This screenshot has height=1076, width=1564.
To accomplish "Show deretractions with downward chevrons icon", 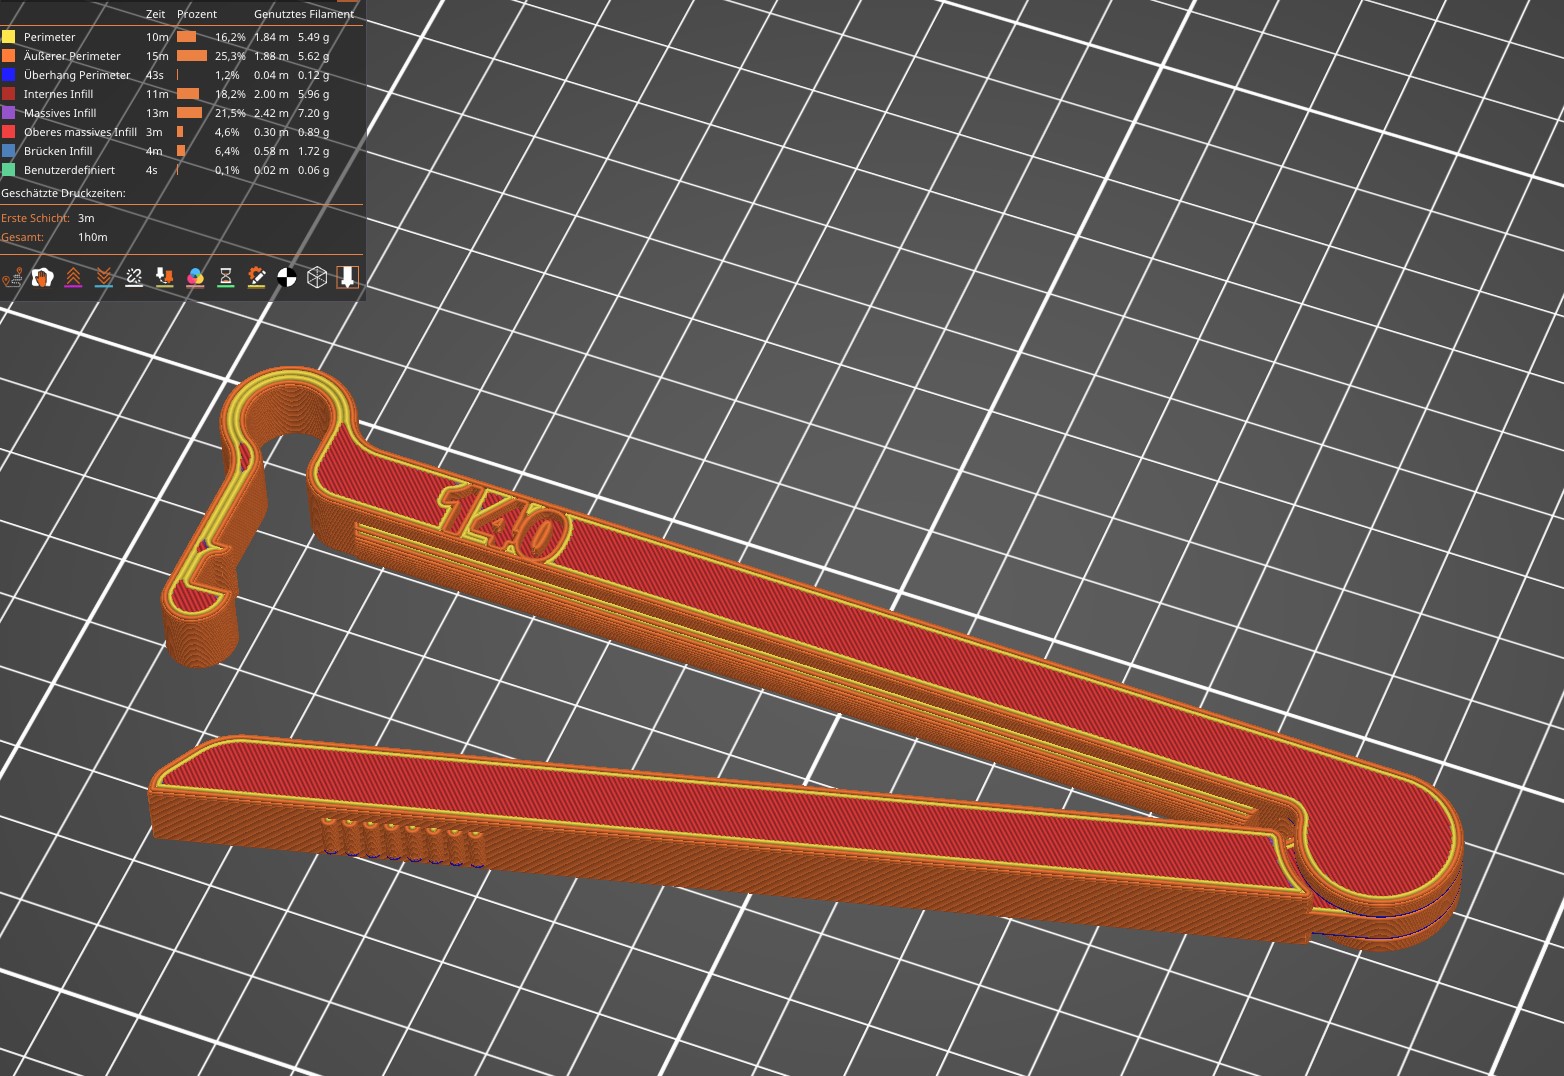I will pyautogui.click(x=104, y=277).
